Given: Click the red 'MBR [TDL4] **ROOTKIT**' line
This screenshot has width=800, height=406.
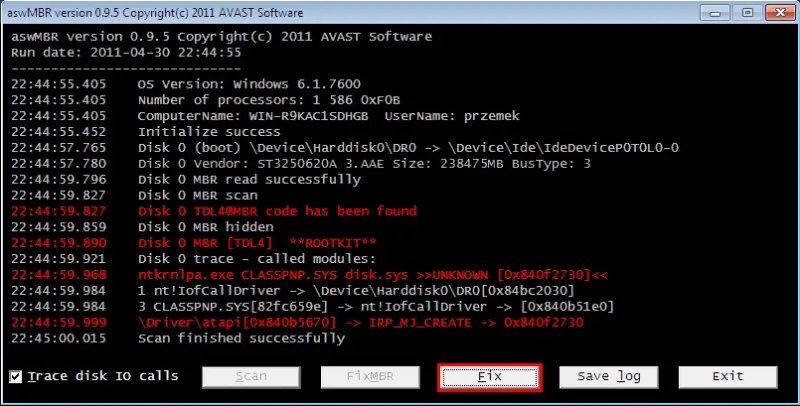Looking at the screenshot, I should pyautogui.click(x=194, y=243).
